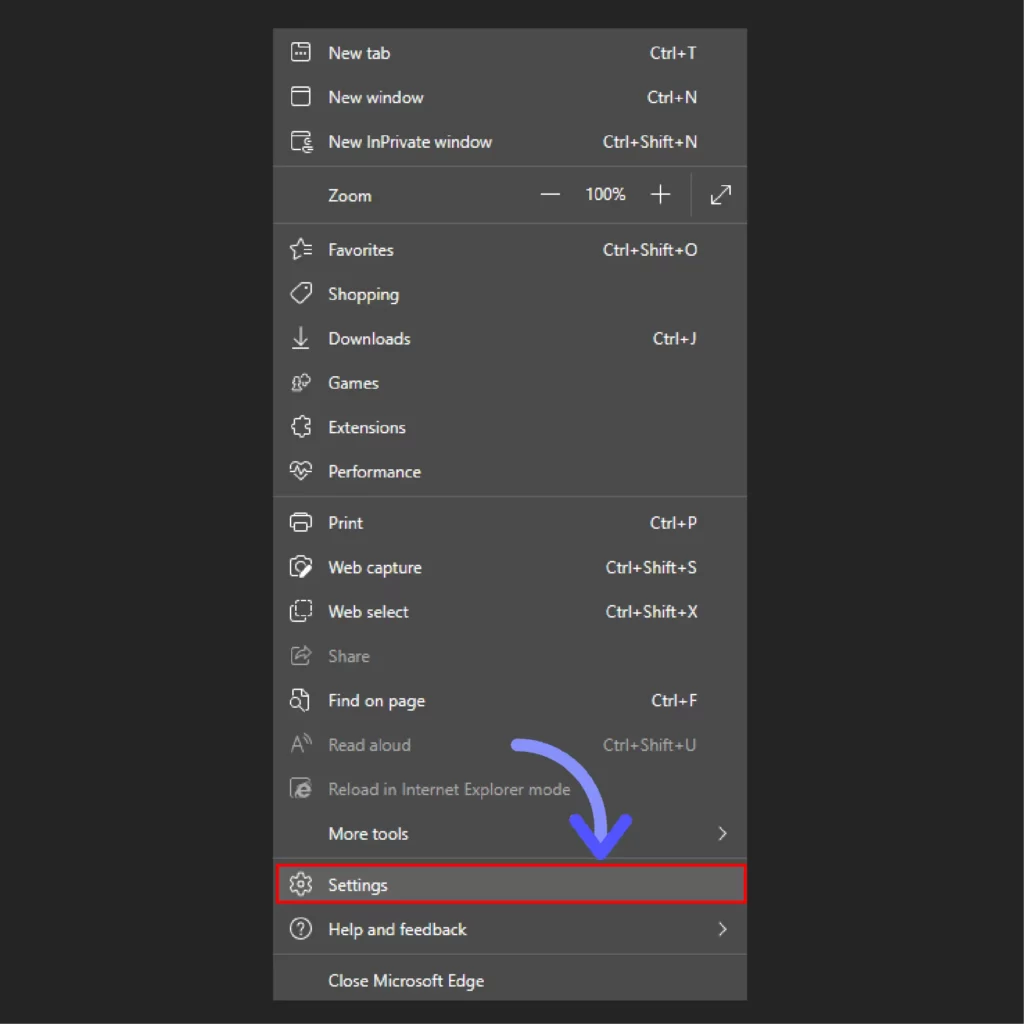Viewport: 1024px width, 1024px height.
Task: Open the Settings menu entry
Action: (x=509, y=885)
